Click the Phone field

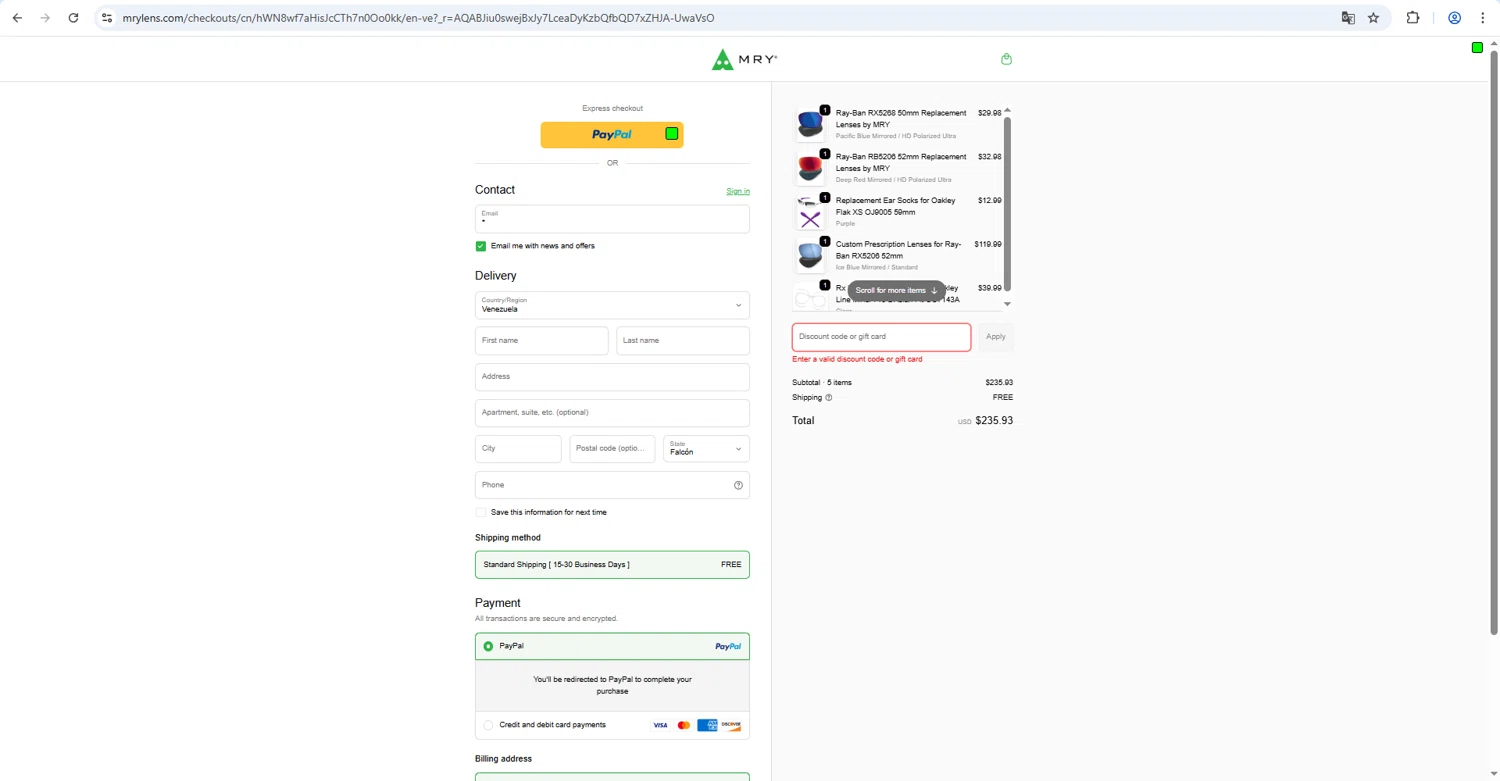[612, 485]
